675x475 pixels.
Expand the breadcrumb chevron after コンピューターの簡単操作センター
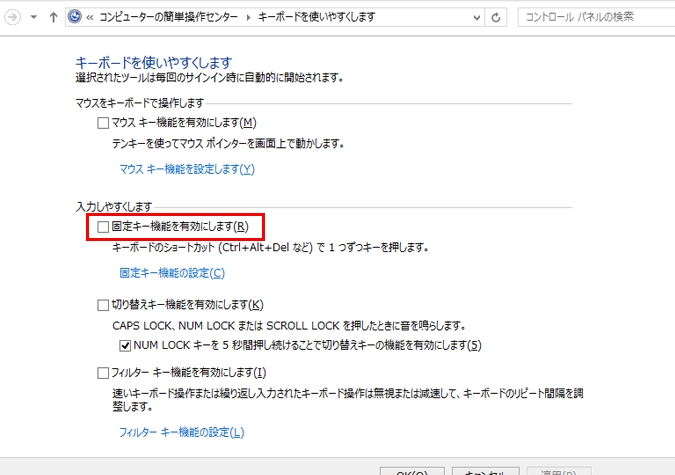click(x=248, y=18)
